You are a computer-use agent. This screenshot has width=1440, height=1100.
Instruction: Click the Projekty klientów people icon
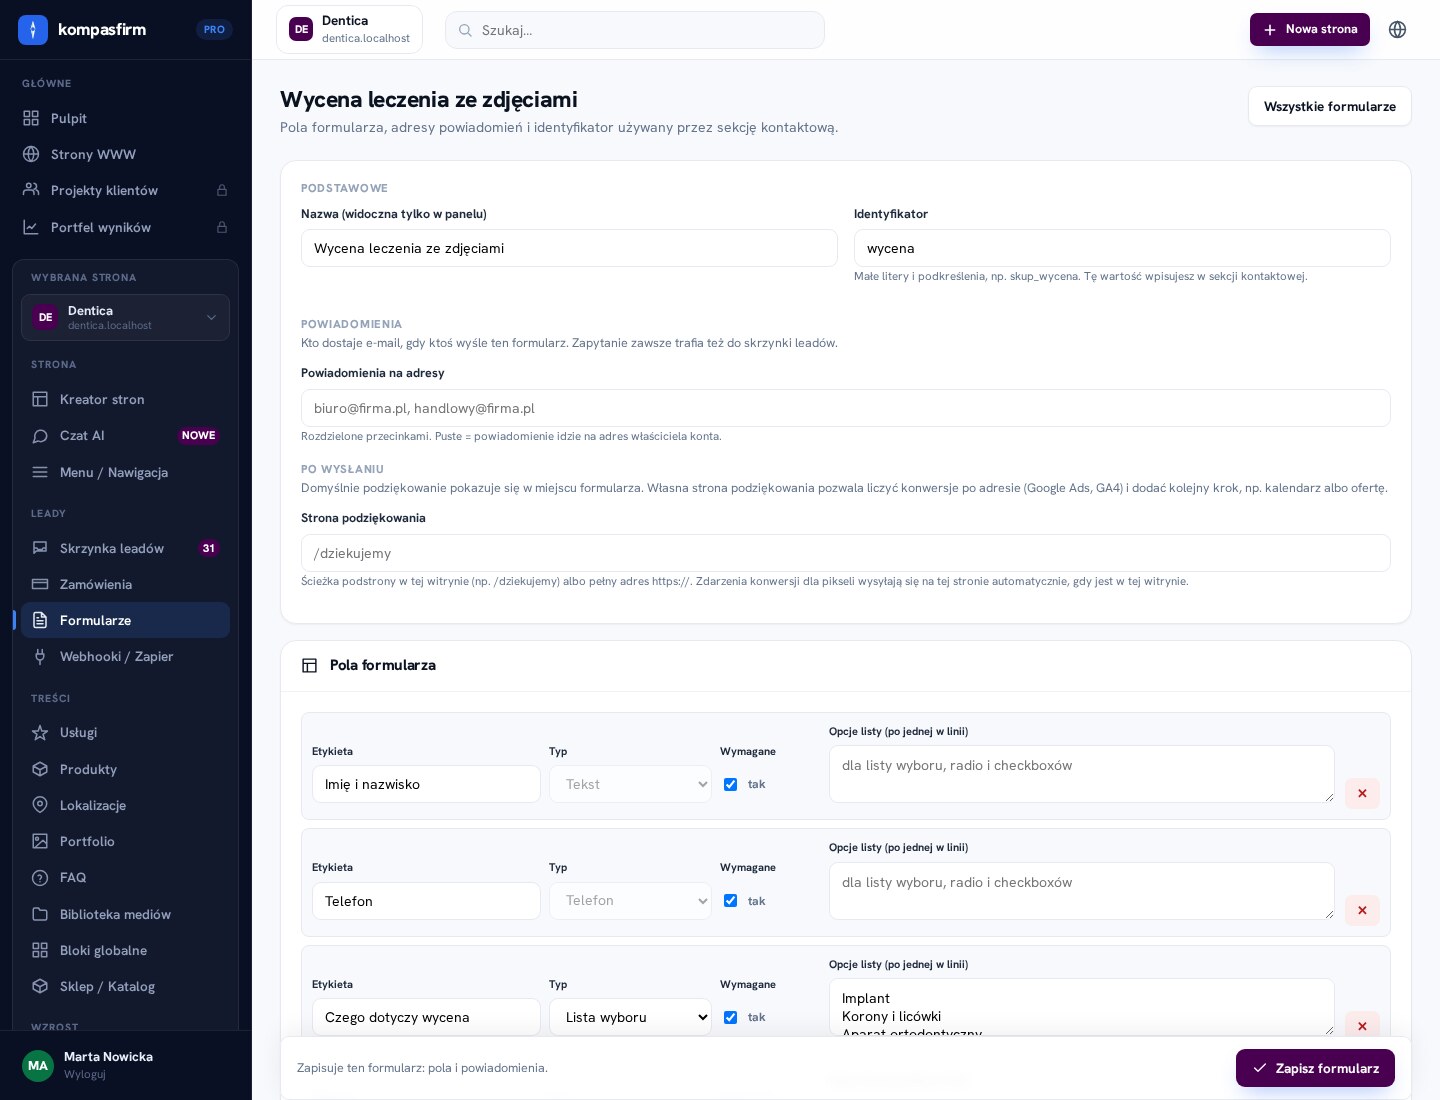point(31,190)
